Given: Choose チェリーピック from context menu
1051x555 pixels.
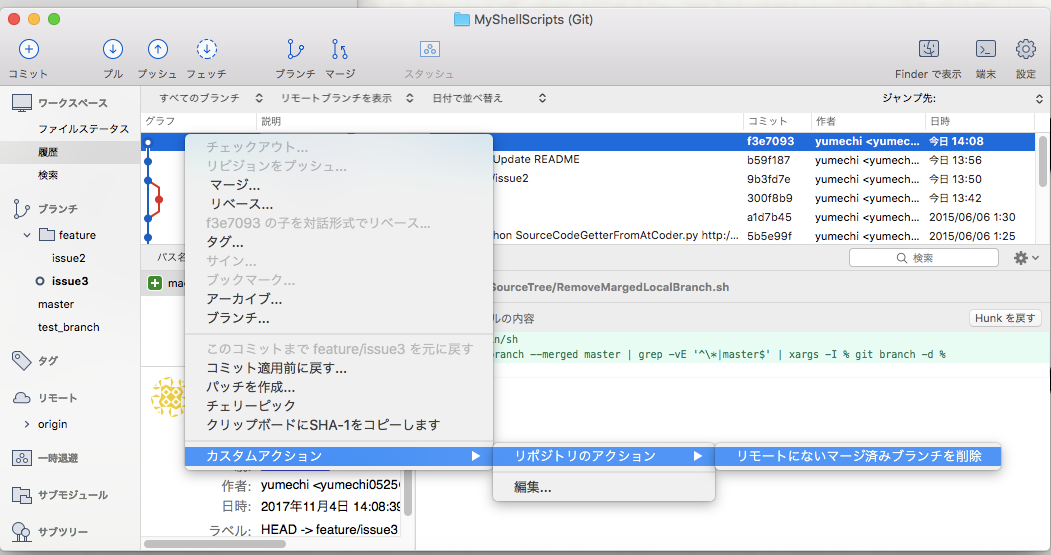Looking at the screenshot, I should [x=251, y=406].
